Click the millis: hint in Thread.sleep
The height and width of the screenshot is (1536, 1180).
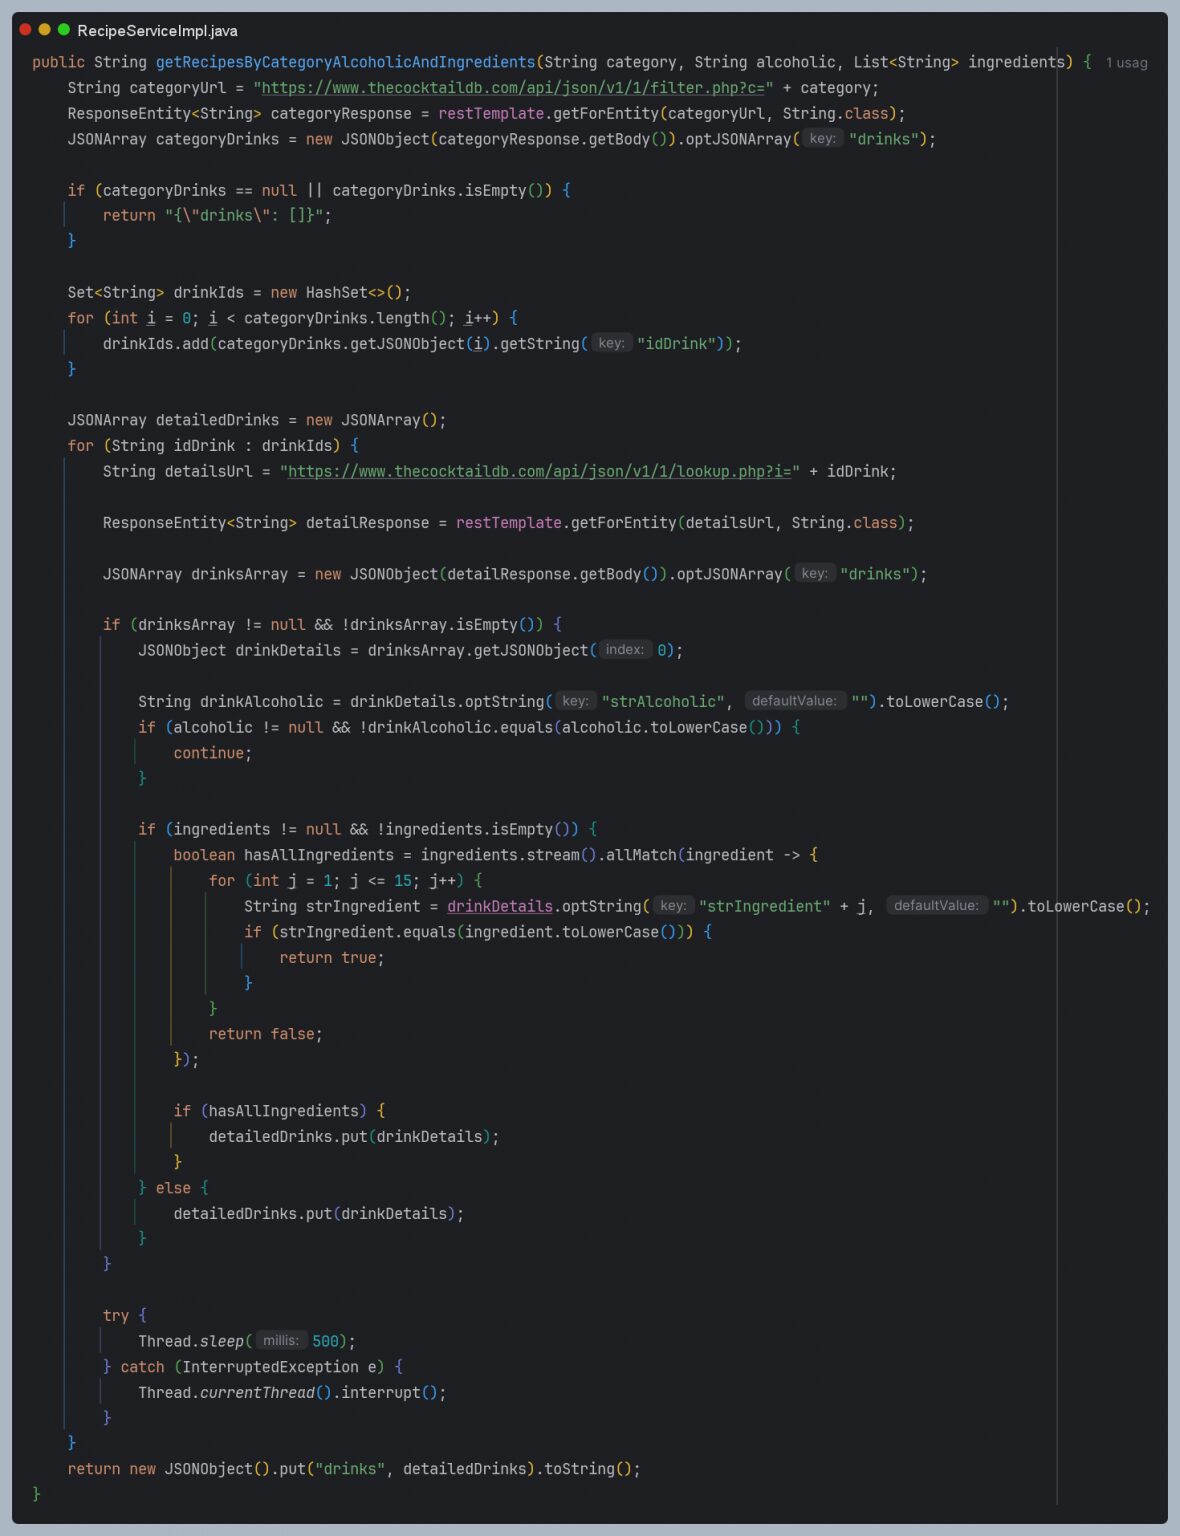[281, 1341]
